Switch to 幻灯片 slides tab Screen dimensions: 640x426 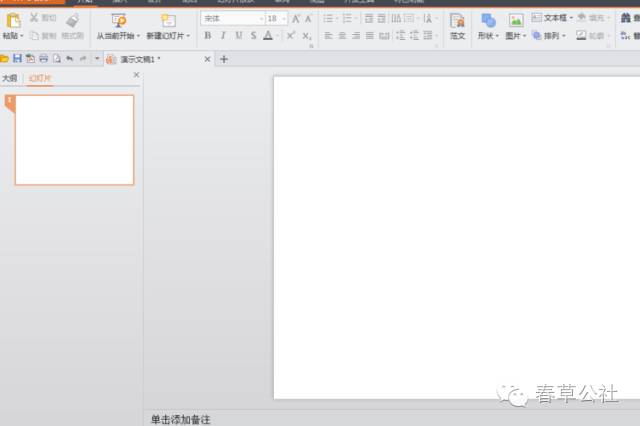40,78
